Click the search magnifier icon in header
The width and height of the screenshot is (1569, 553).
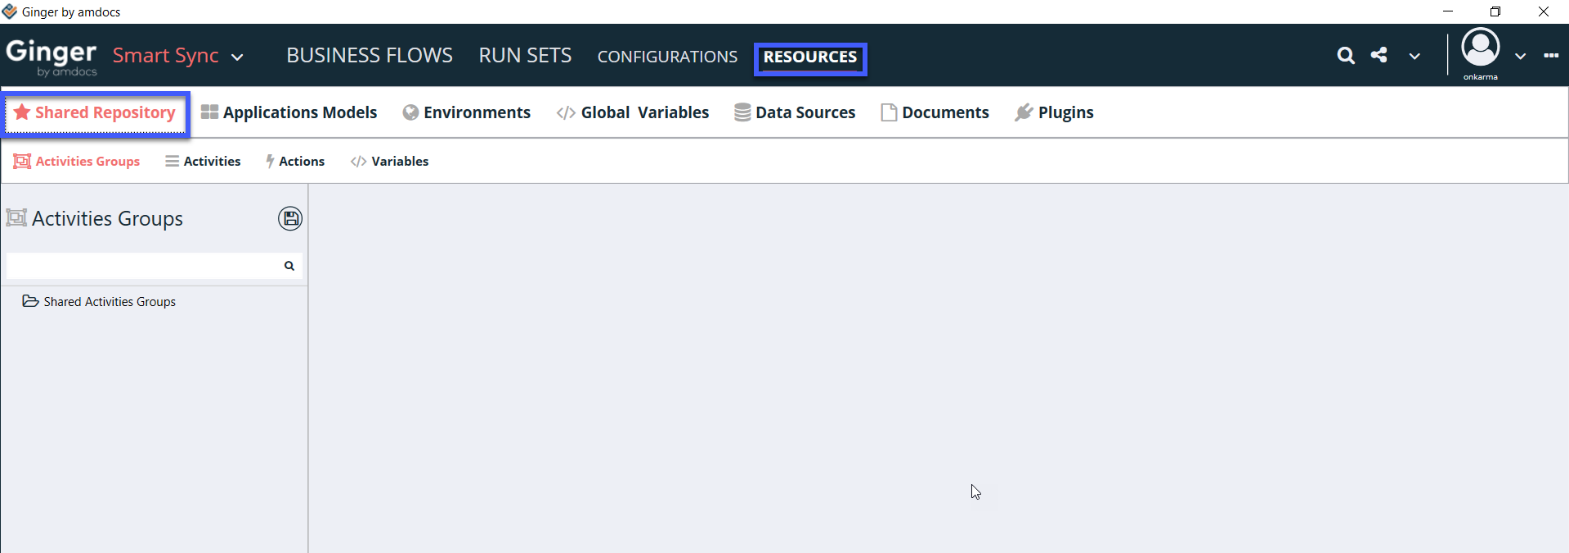[x=1346, y=56]
